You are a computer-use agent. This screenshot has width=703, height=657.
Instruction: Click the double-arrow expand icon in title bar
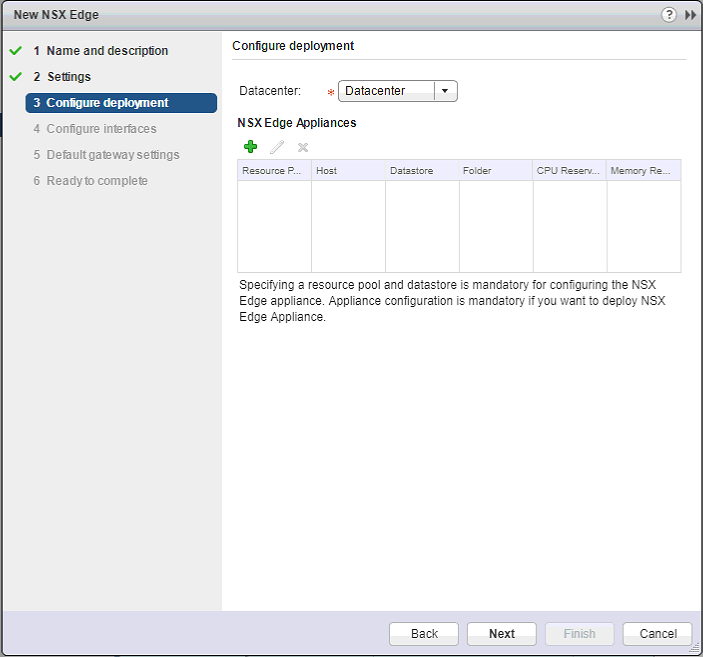[690, 15]
